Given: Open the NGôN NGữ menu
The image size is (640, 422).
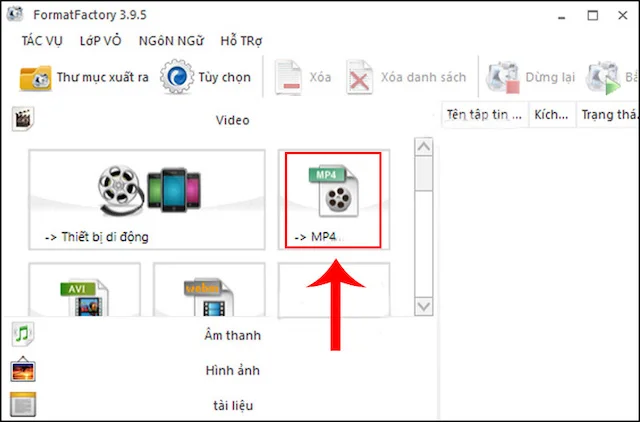Looking at the screenshot, I should click(171, 41).
